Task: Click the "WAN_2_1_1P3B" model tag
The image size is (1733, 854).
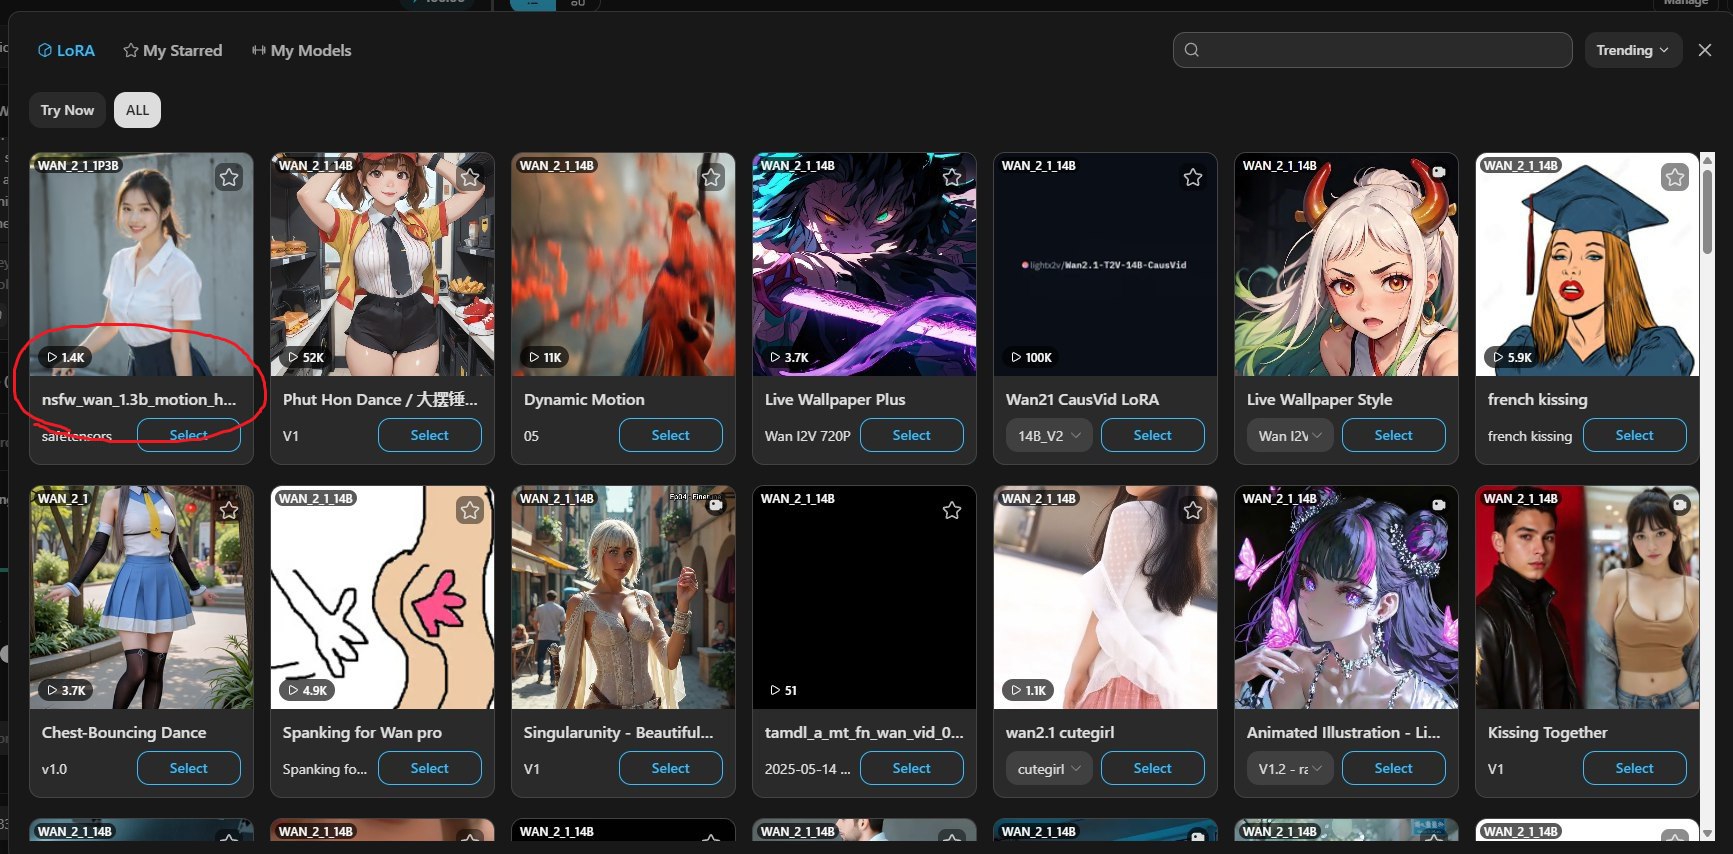Action: [x=78, y=166]
